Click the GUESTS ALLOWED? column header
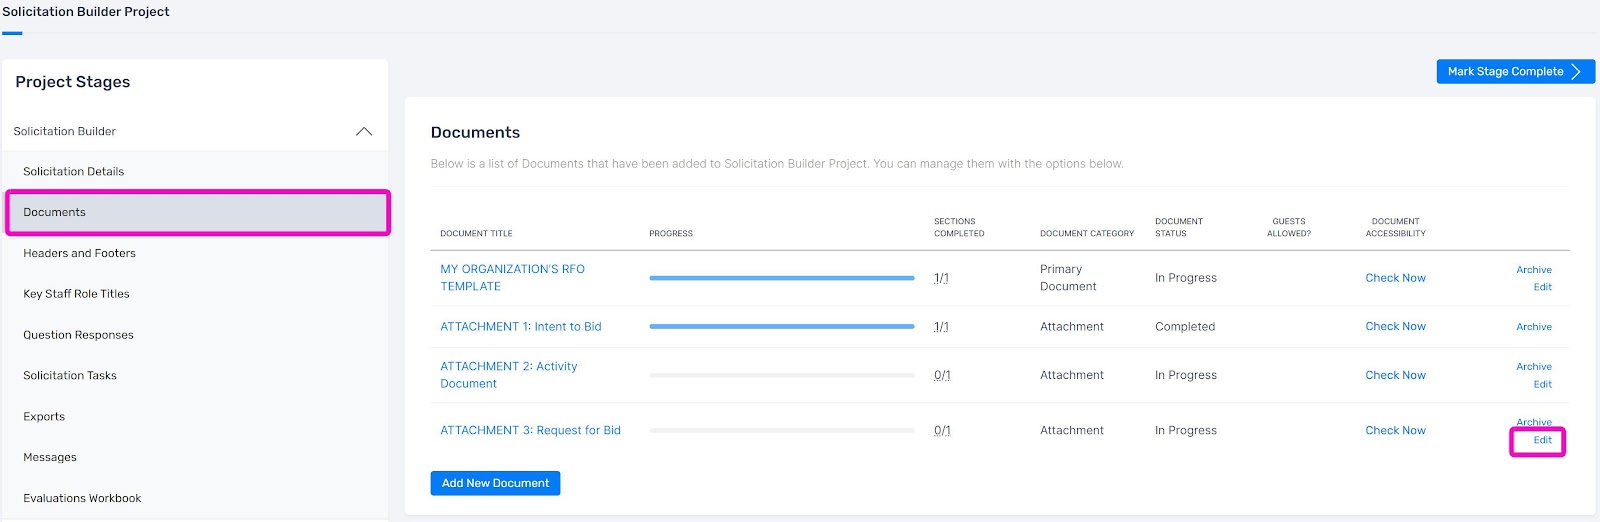Viewport: 1600px width, 522px height. pos(1289,227)
